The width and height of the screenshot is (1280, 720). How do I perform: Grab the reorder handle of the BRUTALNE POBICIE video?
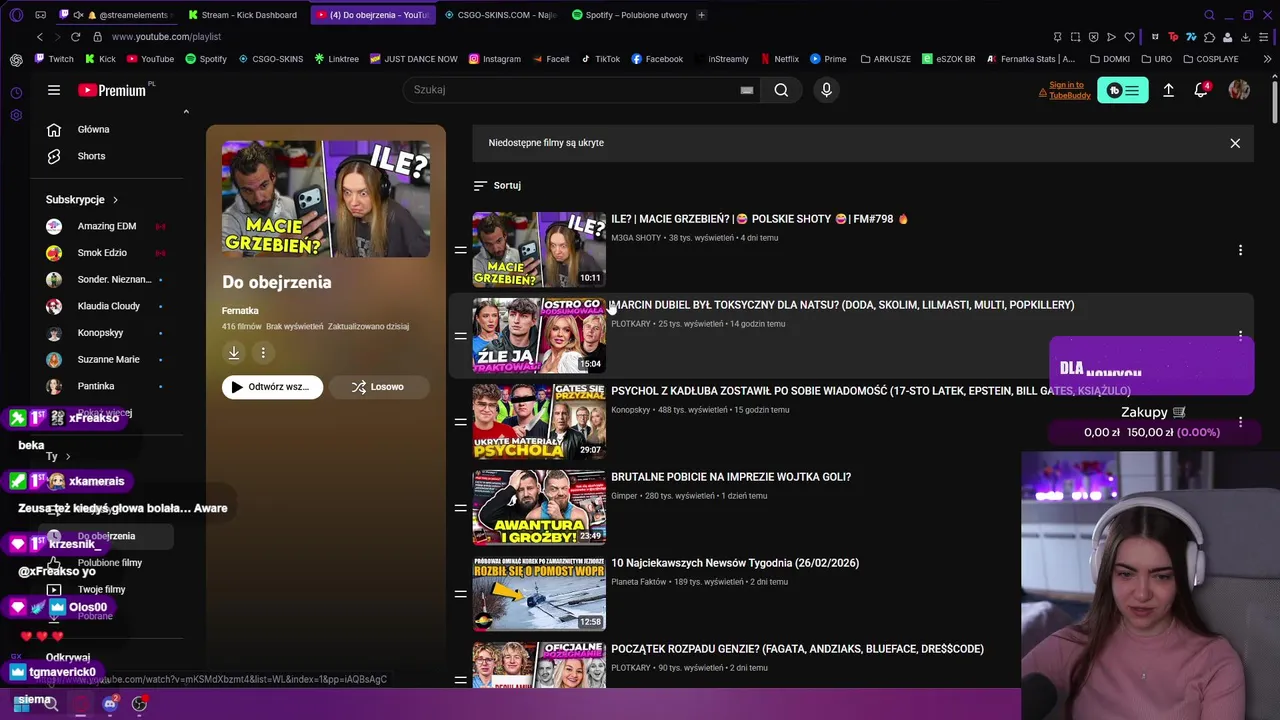point(460,508)
